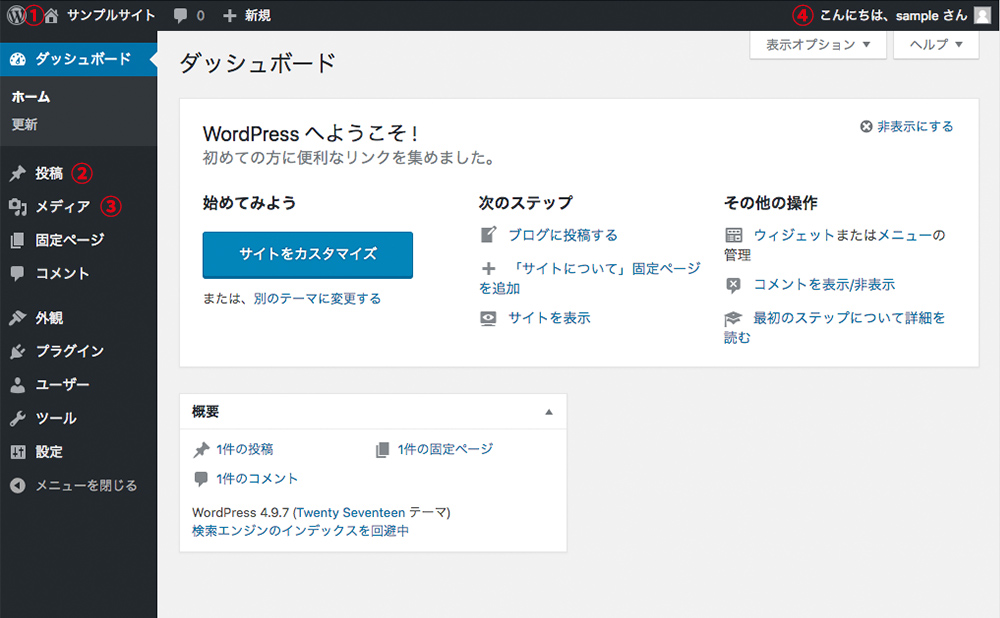Click the WordPress logo in admin bar
The height and width of the screenshot is (618, 1000).
[15, 15]
